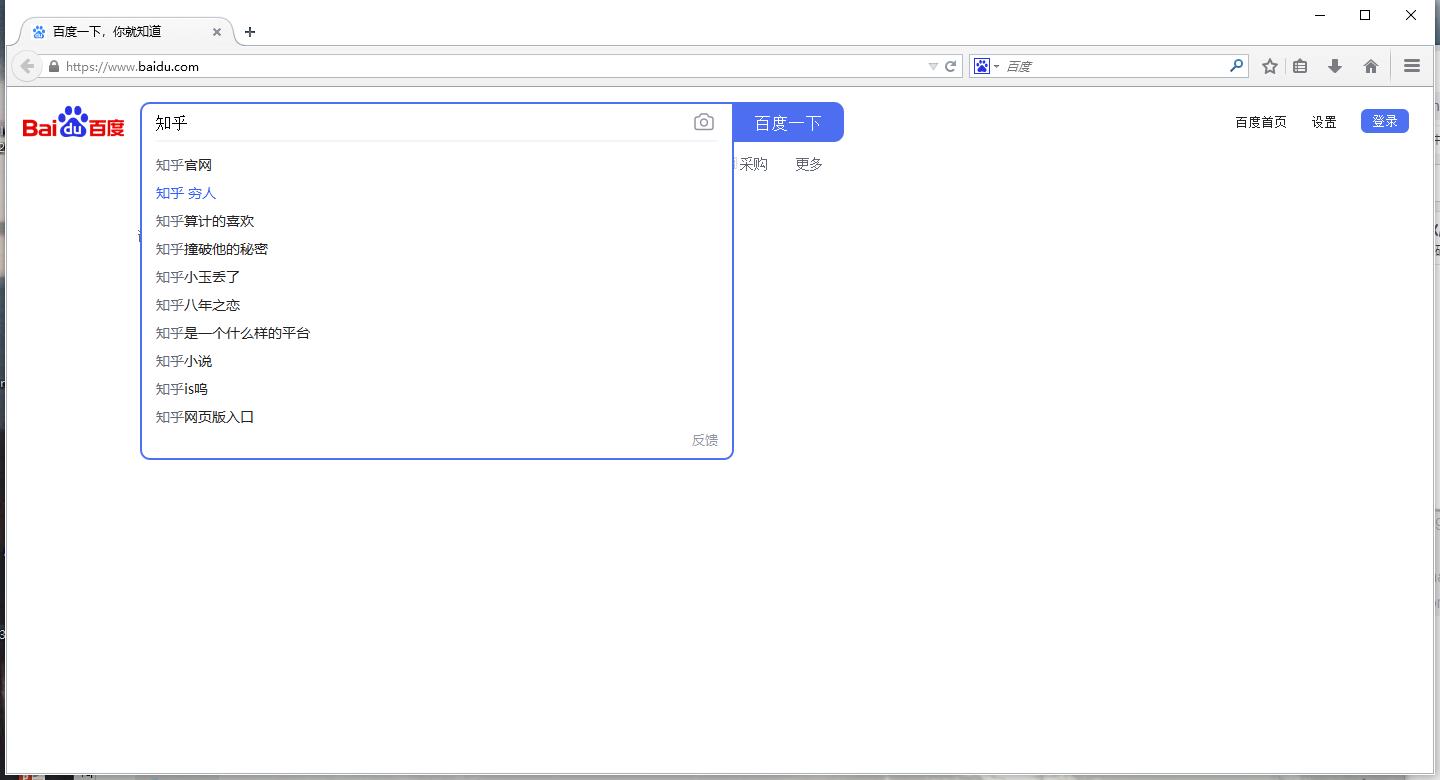Viewport: 1440px width, 780px height.
Task: Expand the URL history dropdown arrow
Action: tap(933, 66)
